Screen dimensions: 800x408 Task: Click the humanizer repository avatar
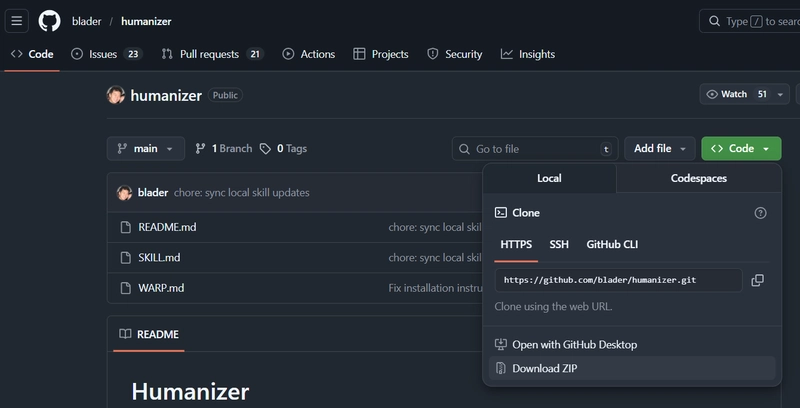(x=116, y=95)
